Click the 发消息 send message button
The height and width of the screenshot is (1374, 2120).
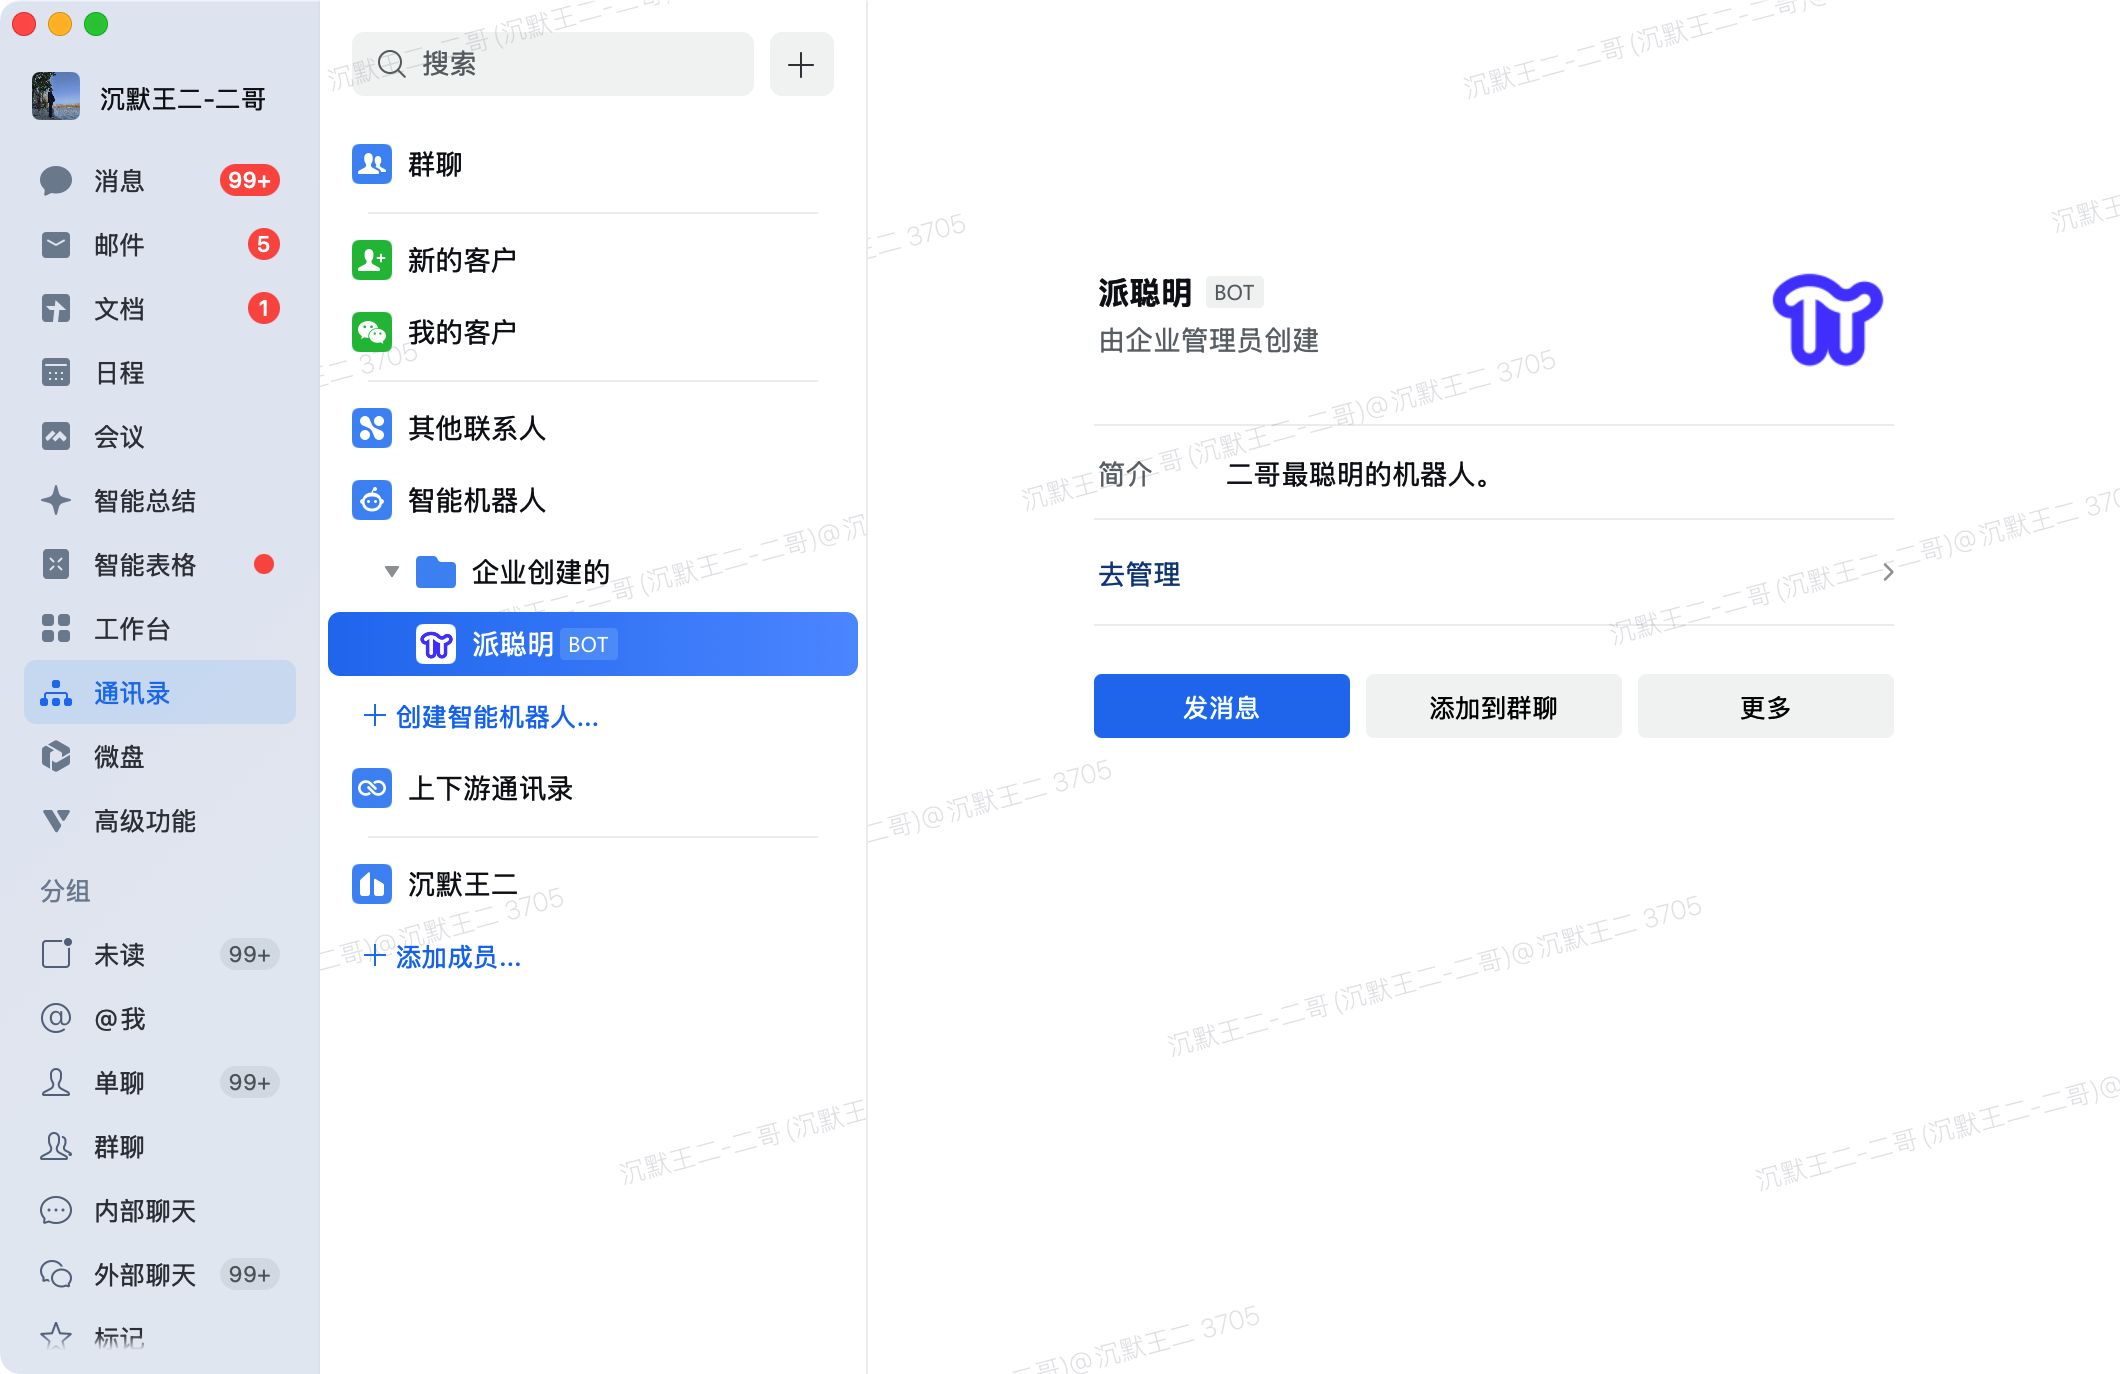pos(1221,707)
